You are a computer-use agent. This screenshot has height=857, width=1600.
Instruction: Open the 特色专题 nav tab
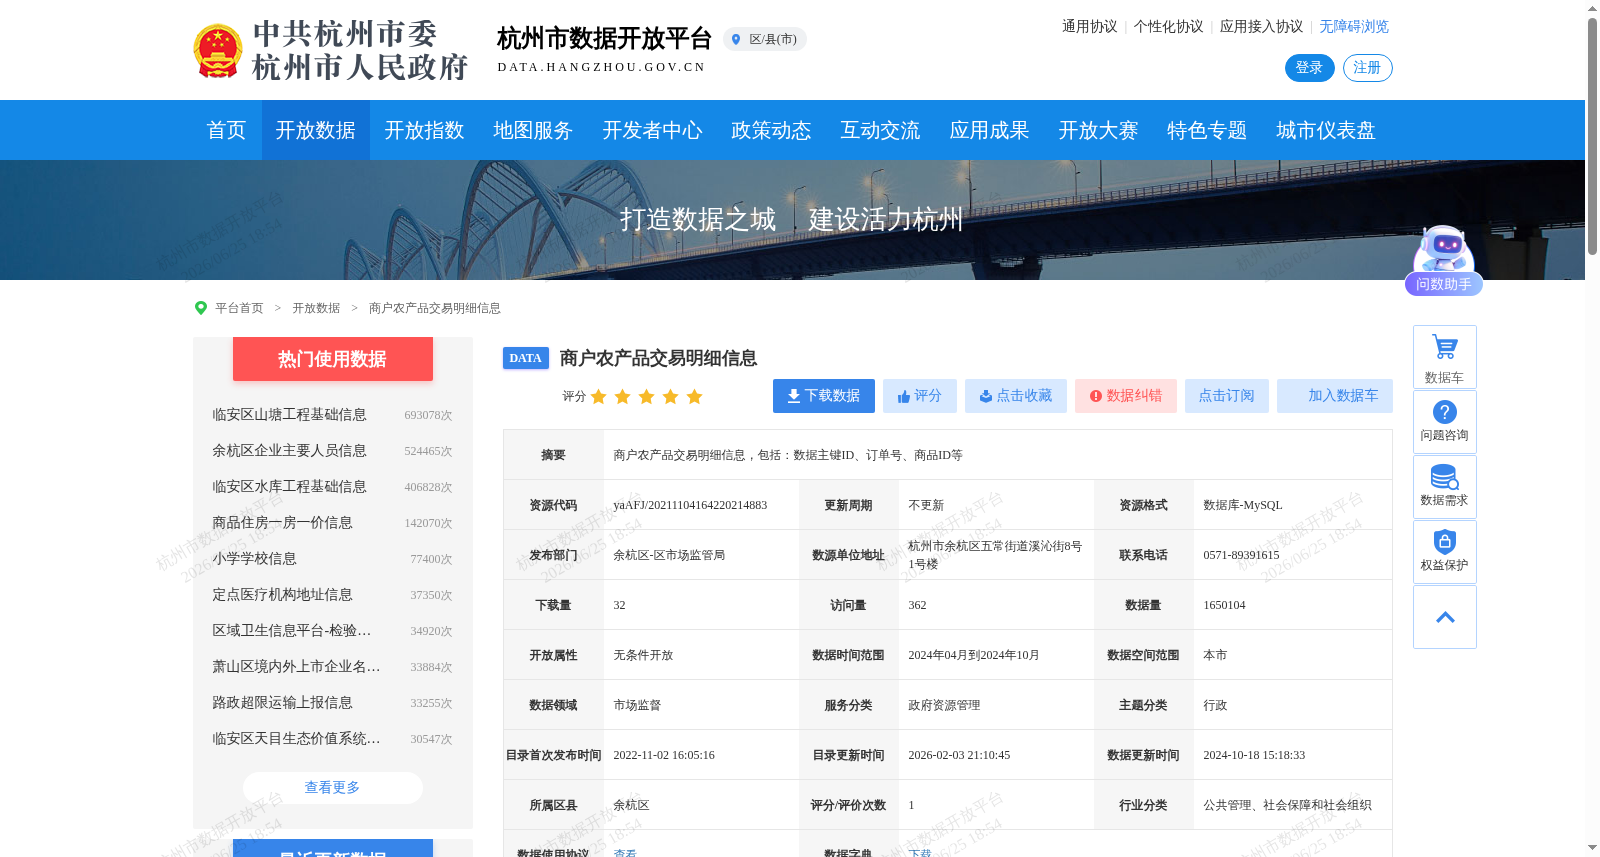1208,130
